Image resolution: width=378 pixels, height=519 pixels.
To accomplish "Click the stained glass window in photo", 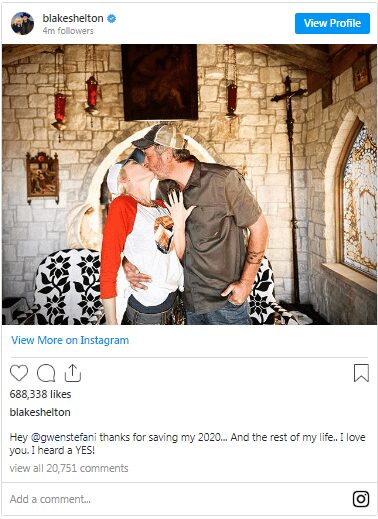I will point(358,202).
